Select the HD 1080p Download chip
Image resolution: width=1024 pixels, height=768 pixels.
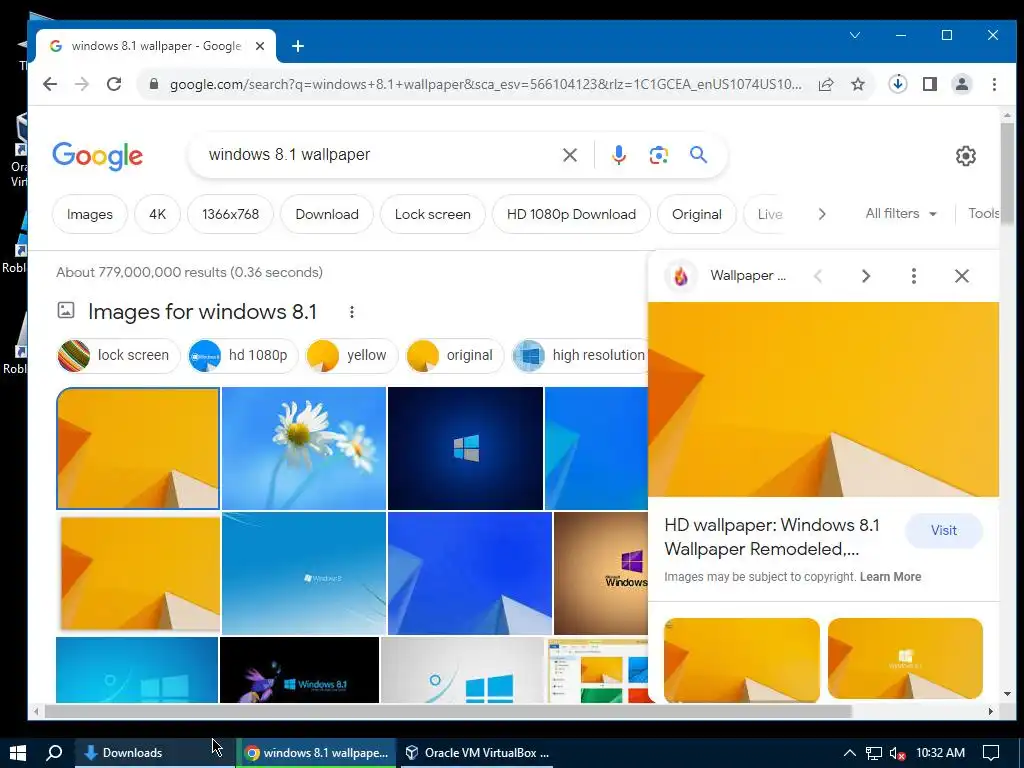click(x=571, y=214)
